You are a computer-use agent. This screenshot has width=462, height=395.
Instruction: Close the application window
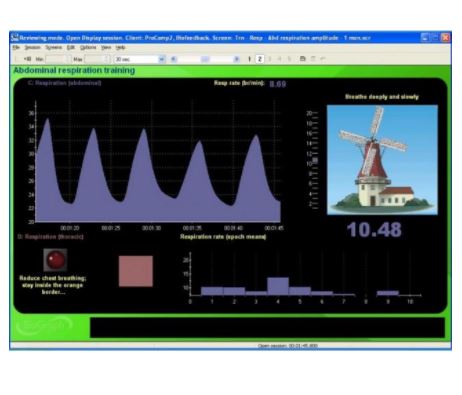coord(445,37)
